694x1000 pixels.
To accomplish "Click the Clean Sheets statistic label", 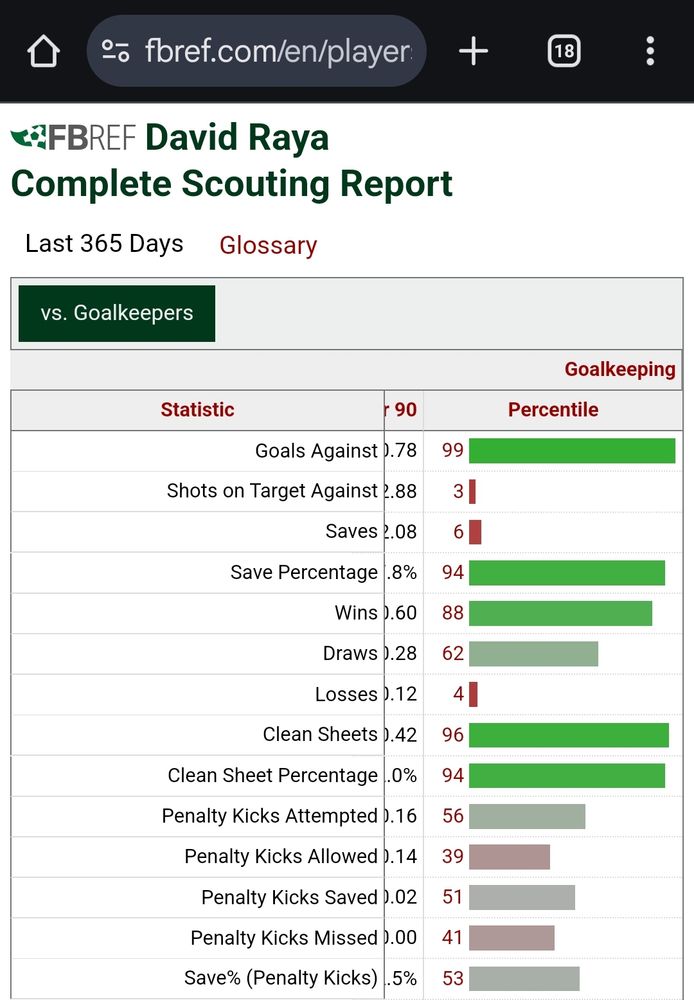I will pos(320,735).
